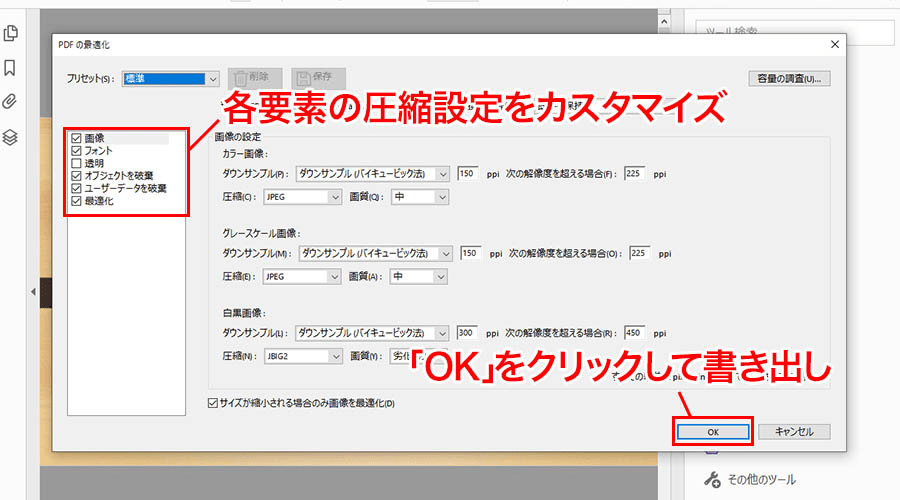Toggle the 画像 checkbox
Viewport: 900px width, 500px height.
(x=76, y=138)
